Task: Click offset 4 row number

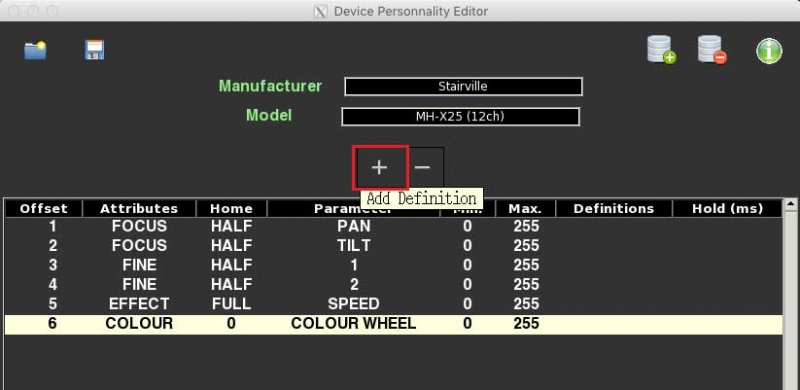Action: click(x=53, y=284)
